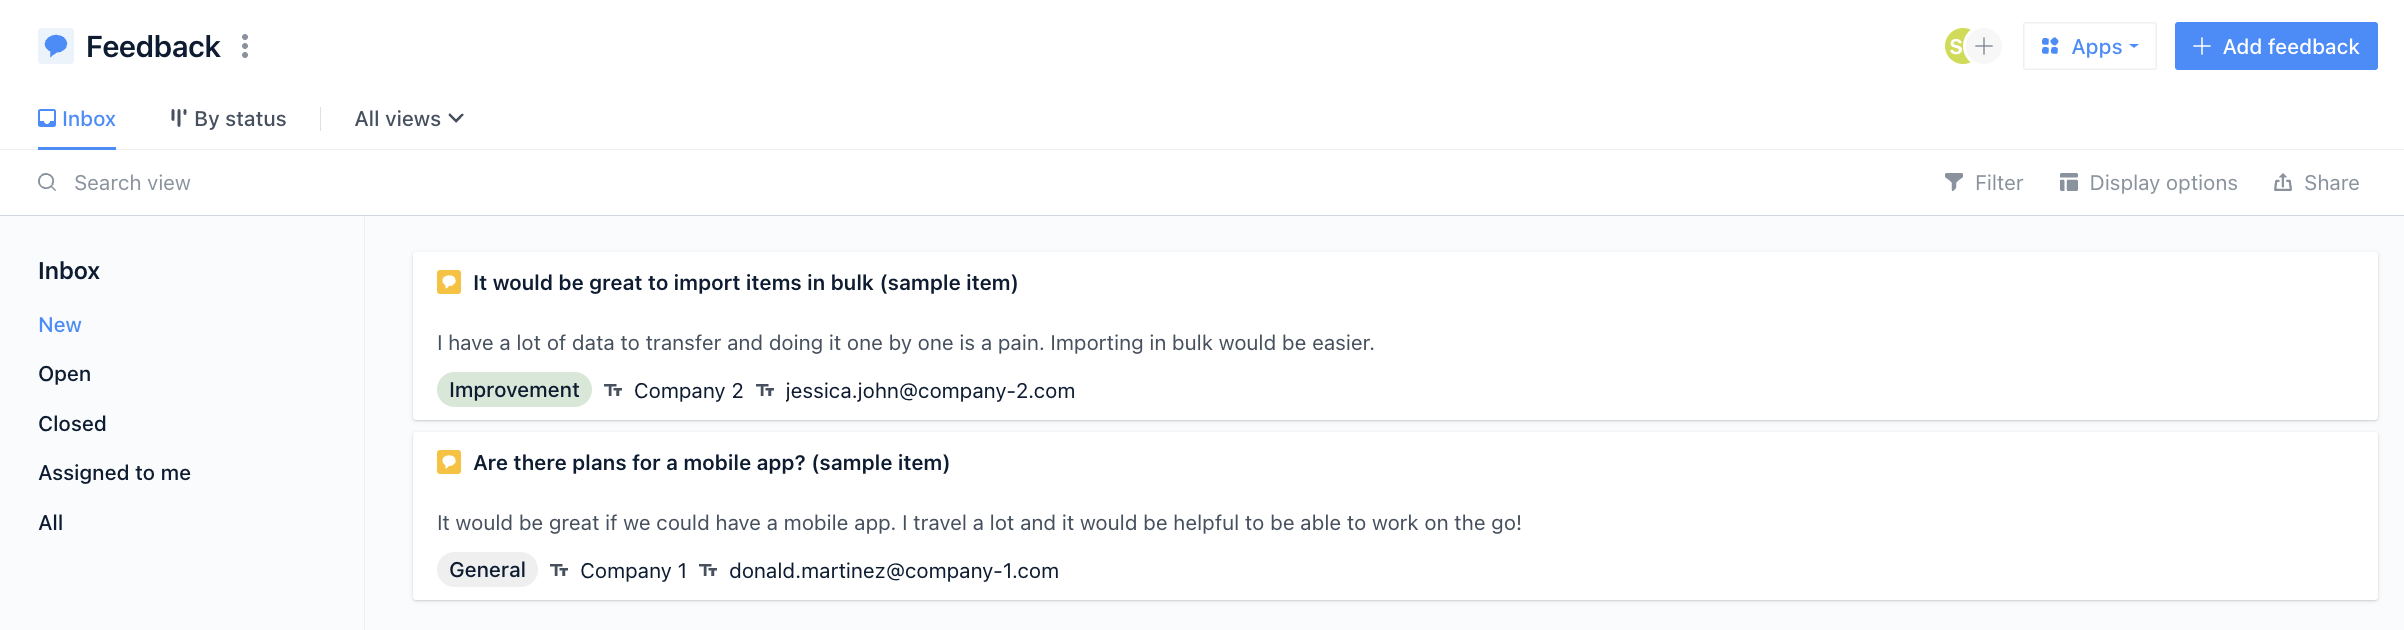Viewport: 2404px width, 630px height.
Task: Select Closed in the Inbox sidebar
Action: [x=72, y=424]
